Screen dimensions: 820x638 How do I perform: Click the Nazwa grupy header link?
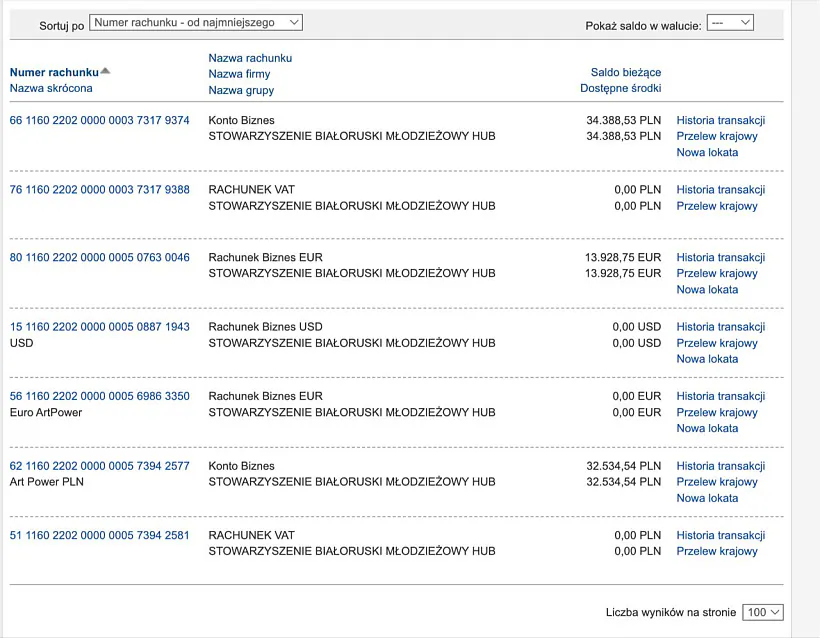(241, 90)
